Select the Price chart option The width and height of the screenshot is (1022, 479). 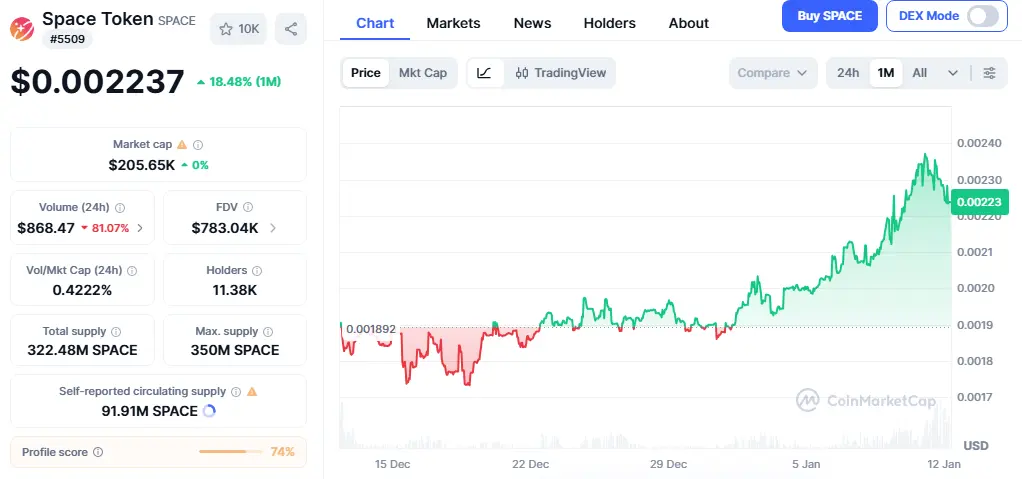coord(366,73)
